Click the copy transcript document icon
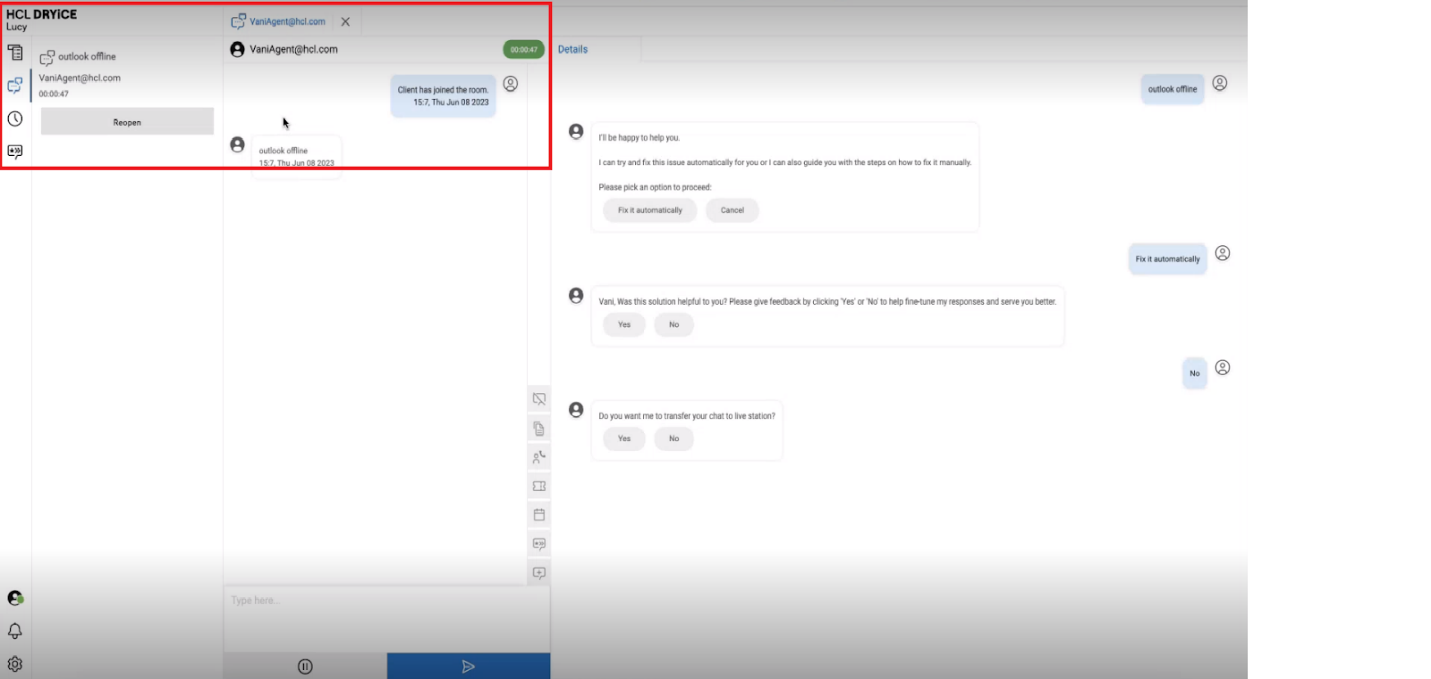Screen dimensions: 1431x679 pyautogui.click(x=539, y=428)
